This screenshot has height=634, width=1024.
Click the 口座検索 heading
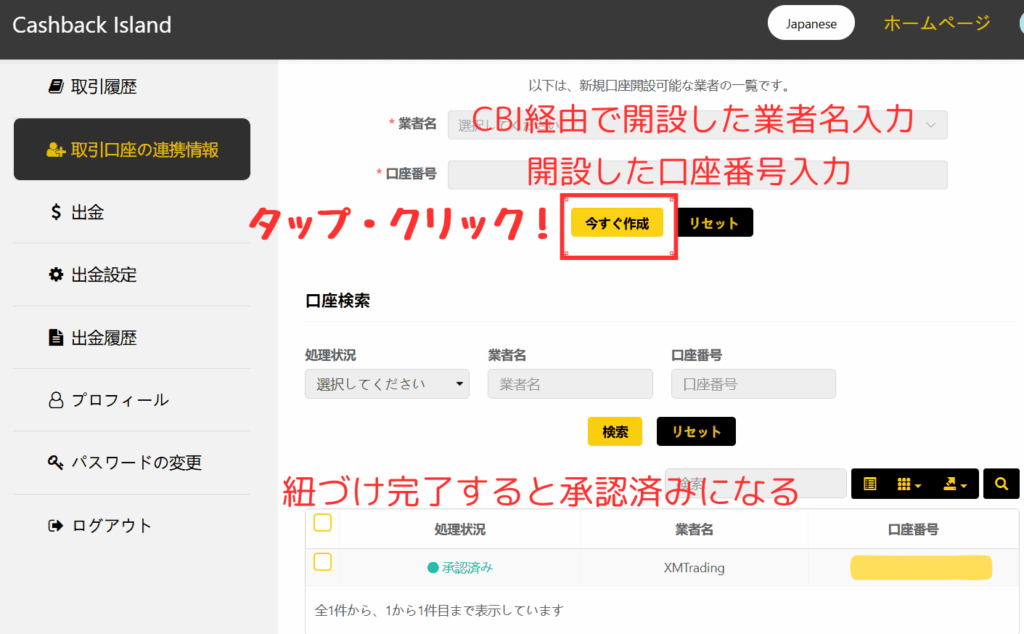click(x=338, y=301)
